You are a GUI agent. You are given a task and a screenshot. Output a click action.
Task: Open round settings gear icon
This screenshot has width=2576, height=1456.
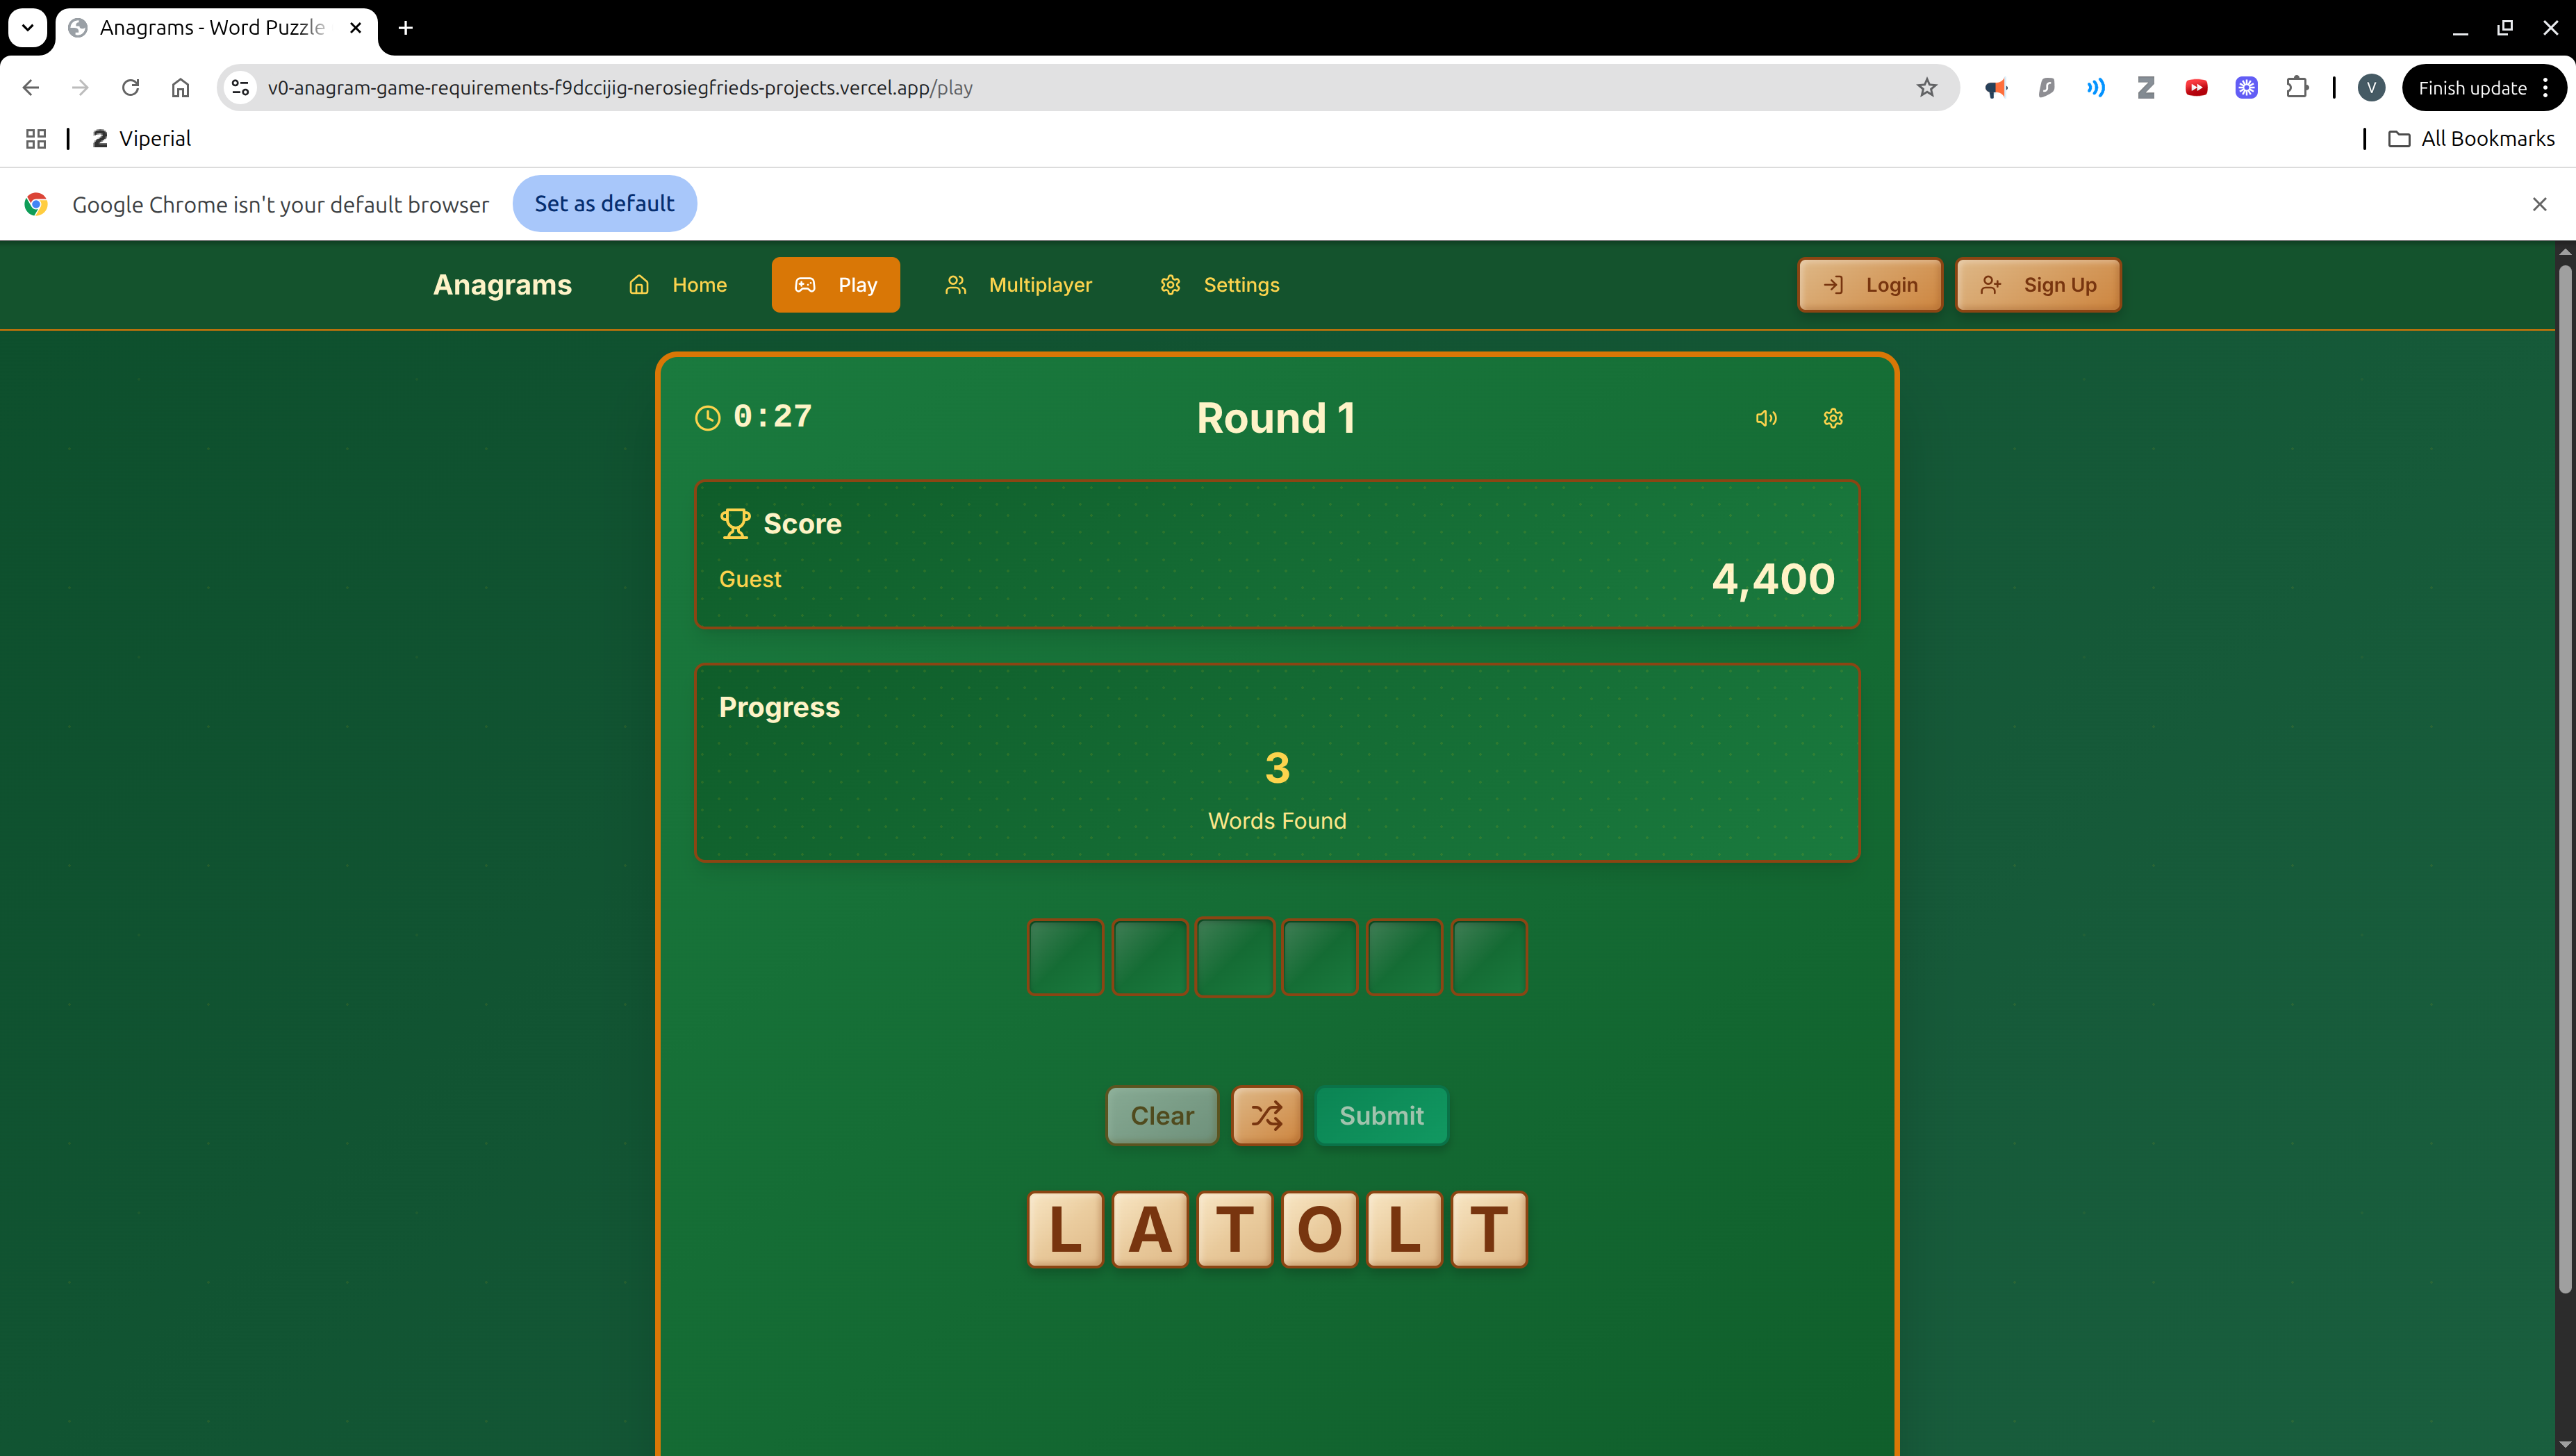[x=1832, y=418]
